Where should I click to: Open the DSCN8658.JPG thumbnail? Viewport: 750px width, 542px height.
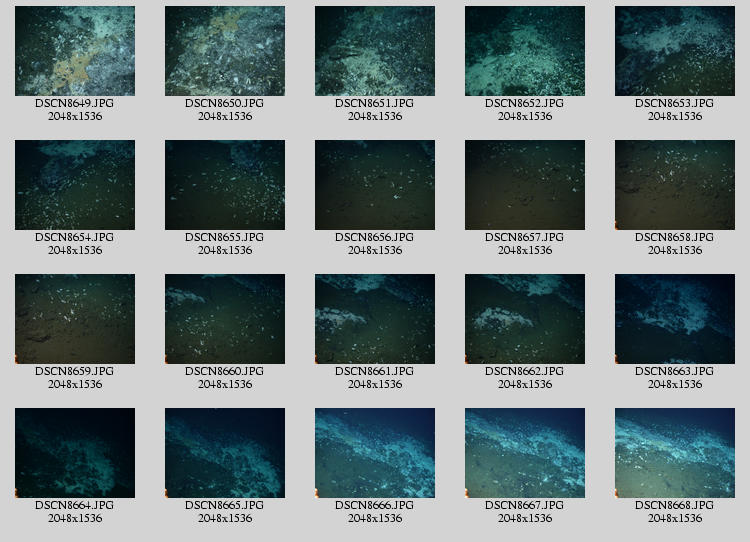tap(675, 185)
